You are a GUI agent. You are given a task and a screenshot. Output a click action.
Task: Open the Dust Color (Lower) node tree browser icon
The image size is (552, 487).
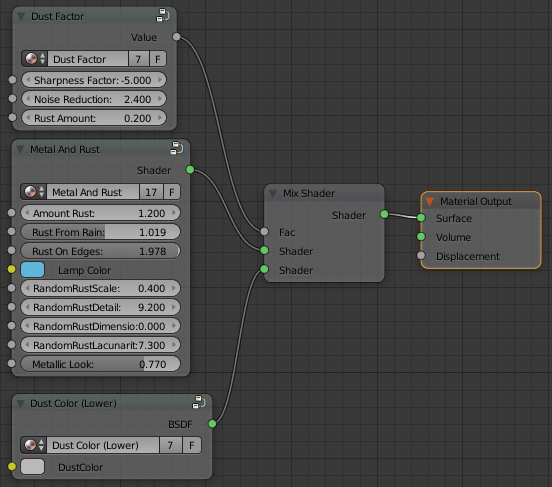pyautogui.click(x=34, y=445)
